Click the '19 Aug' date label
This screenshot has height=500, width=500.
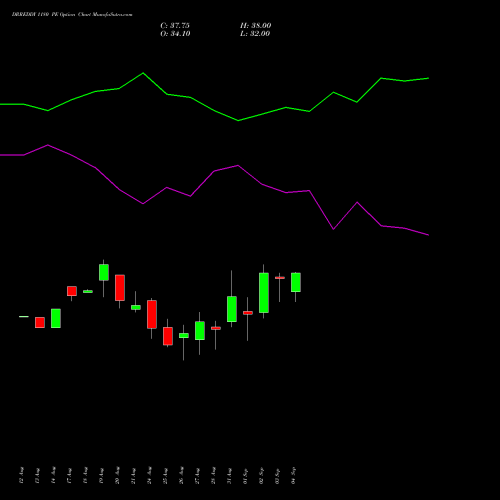(101, 475)
